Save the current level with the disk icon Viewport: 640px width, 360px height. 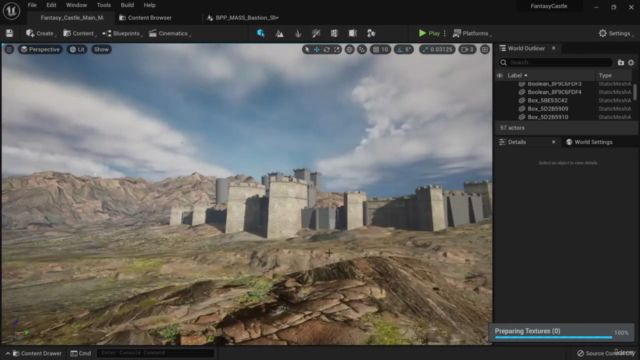pos(9,33)
